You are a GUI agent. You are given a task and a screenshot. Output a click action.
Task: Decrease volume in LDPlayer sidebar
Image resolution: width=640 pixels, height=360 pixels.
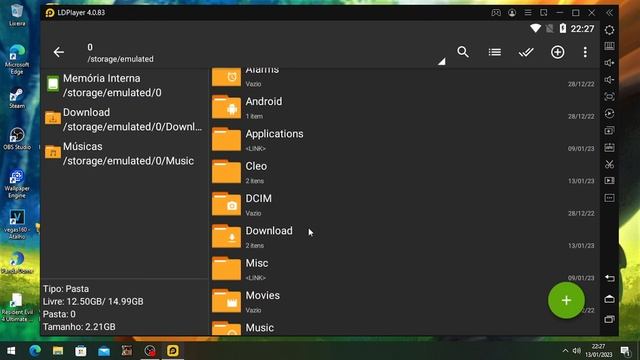[x=609, y=80]
